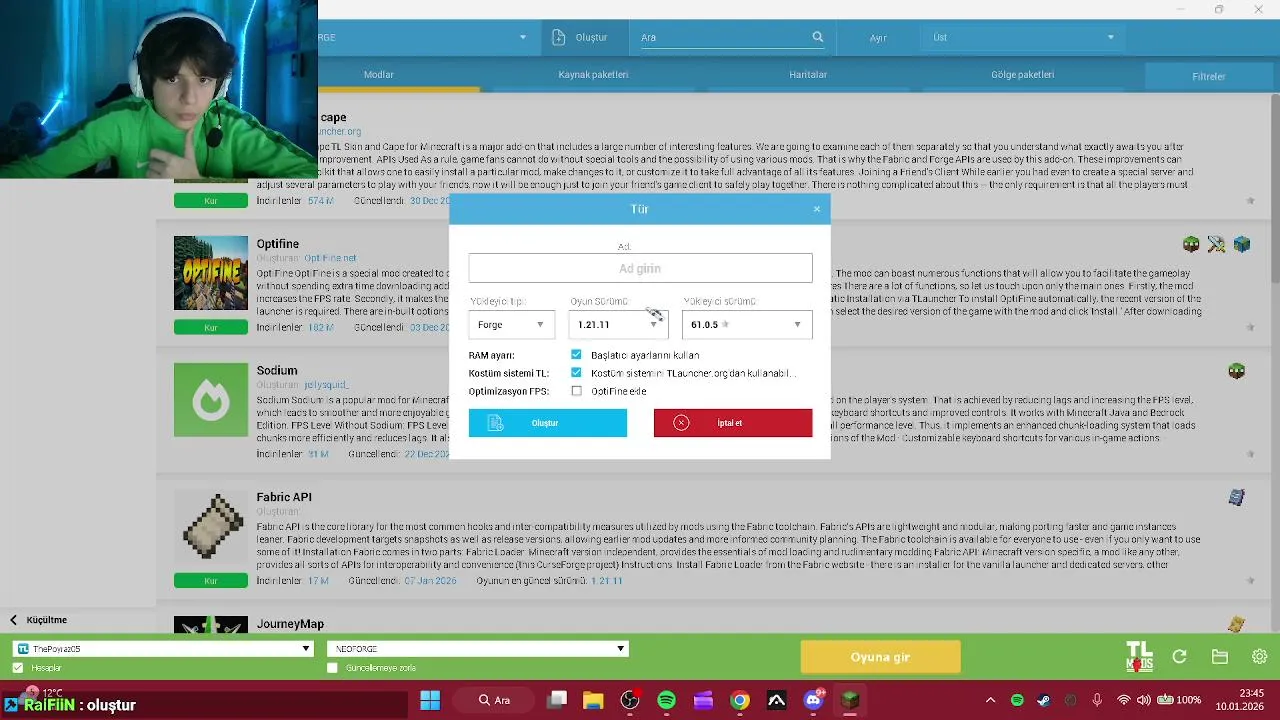Image resolution: width=1280 pixels, height=720 pixels.
Task: Close the Tür dialog with the X
Action: 816,209
